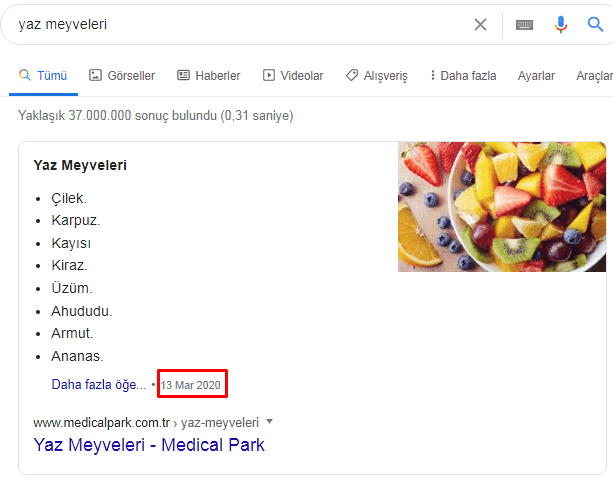Click the blue magnifier search button
613x480 pixels.
[x=596, y=25]
